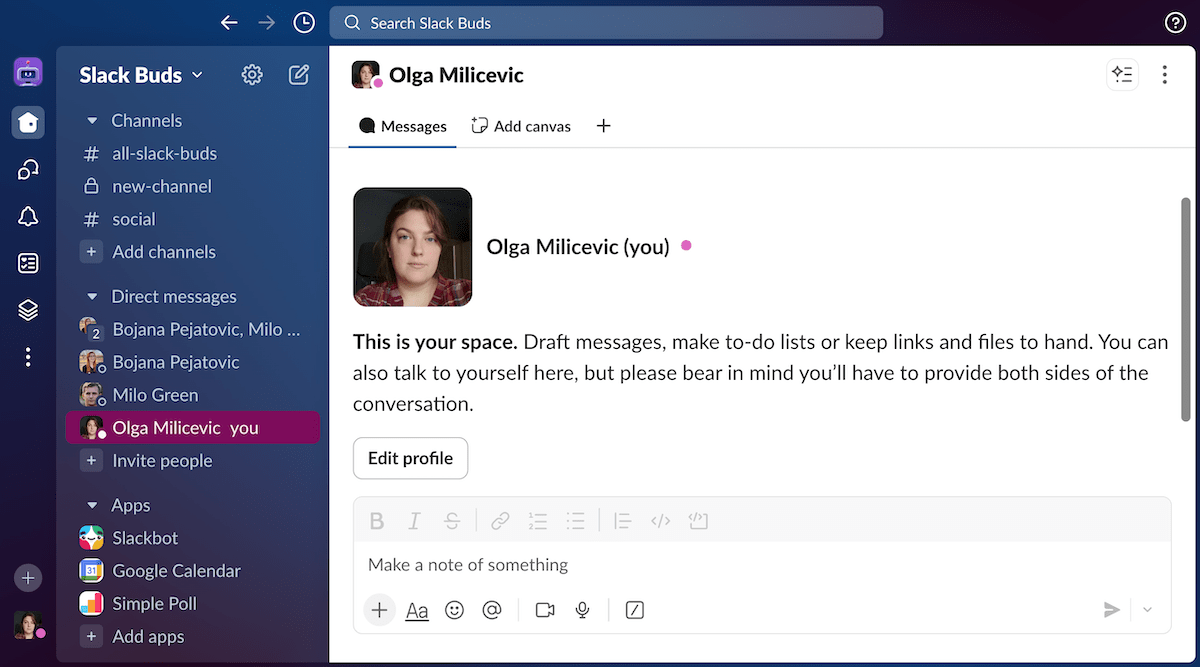The image size is (1200, 667).
Task: Open conversation more actions vertical dots
Action: [x=1164, y=75]
